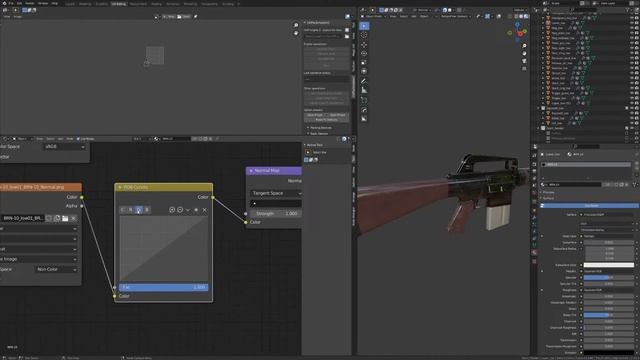Click the red X axis on the viewport gizmo

point(520,34)
